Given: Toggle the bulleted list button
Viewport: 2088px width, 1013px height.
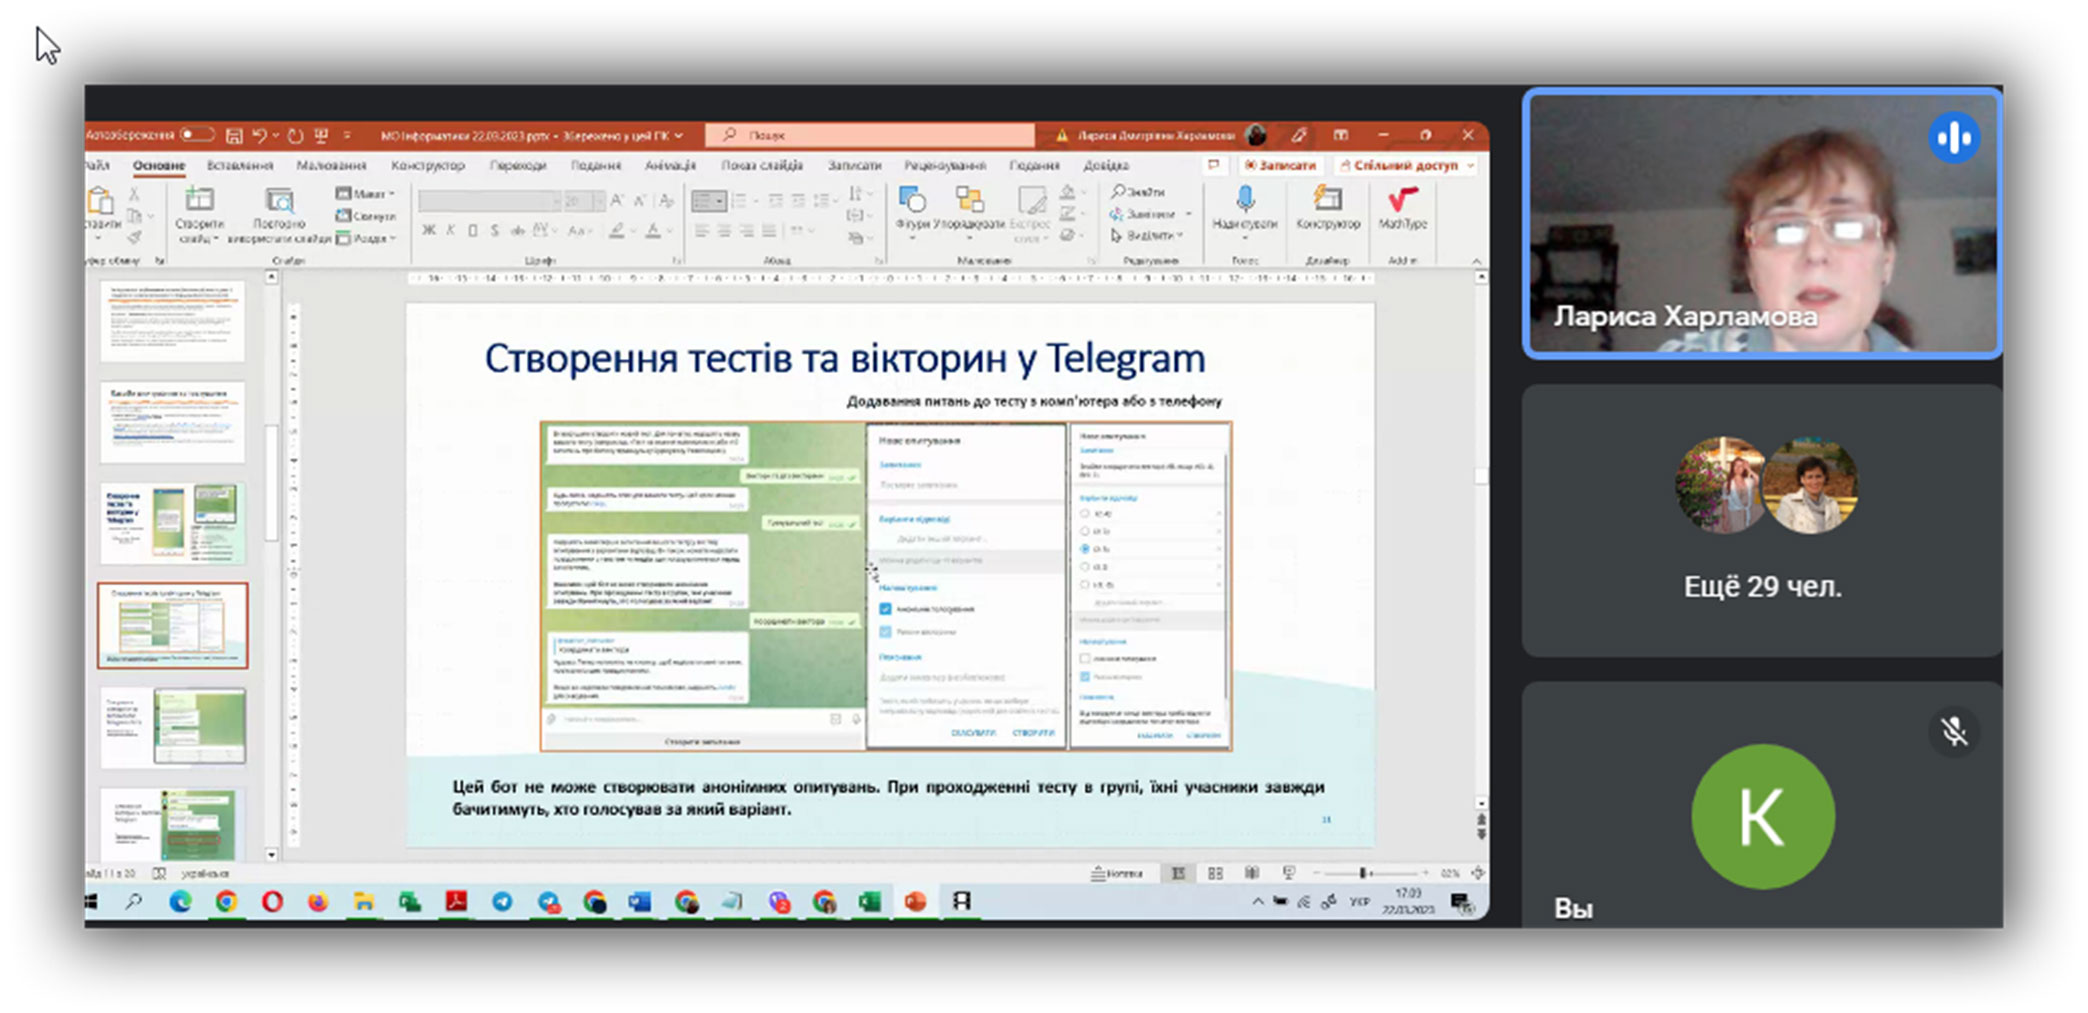Looking at the screenshot, I should (709, 201).
